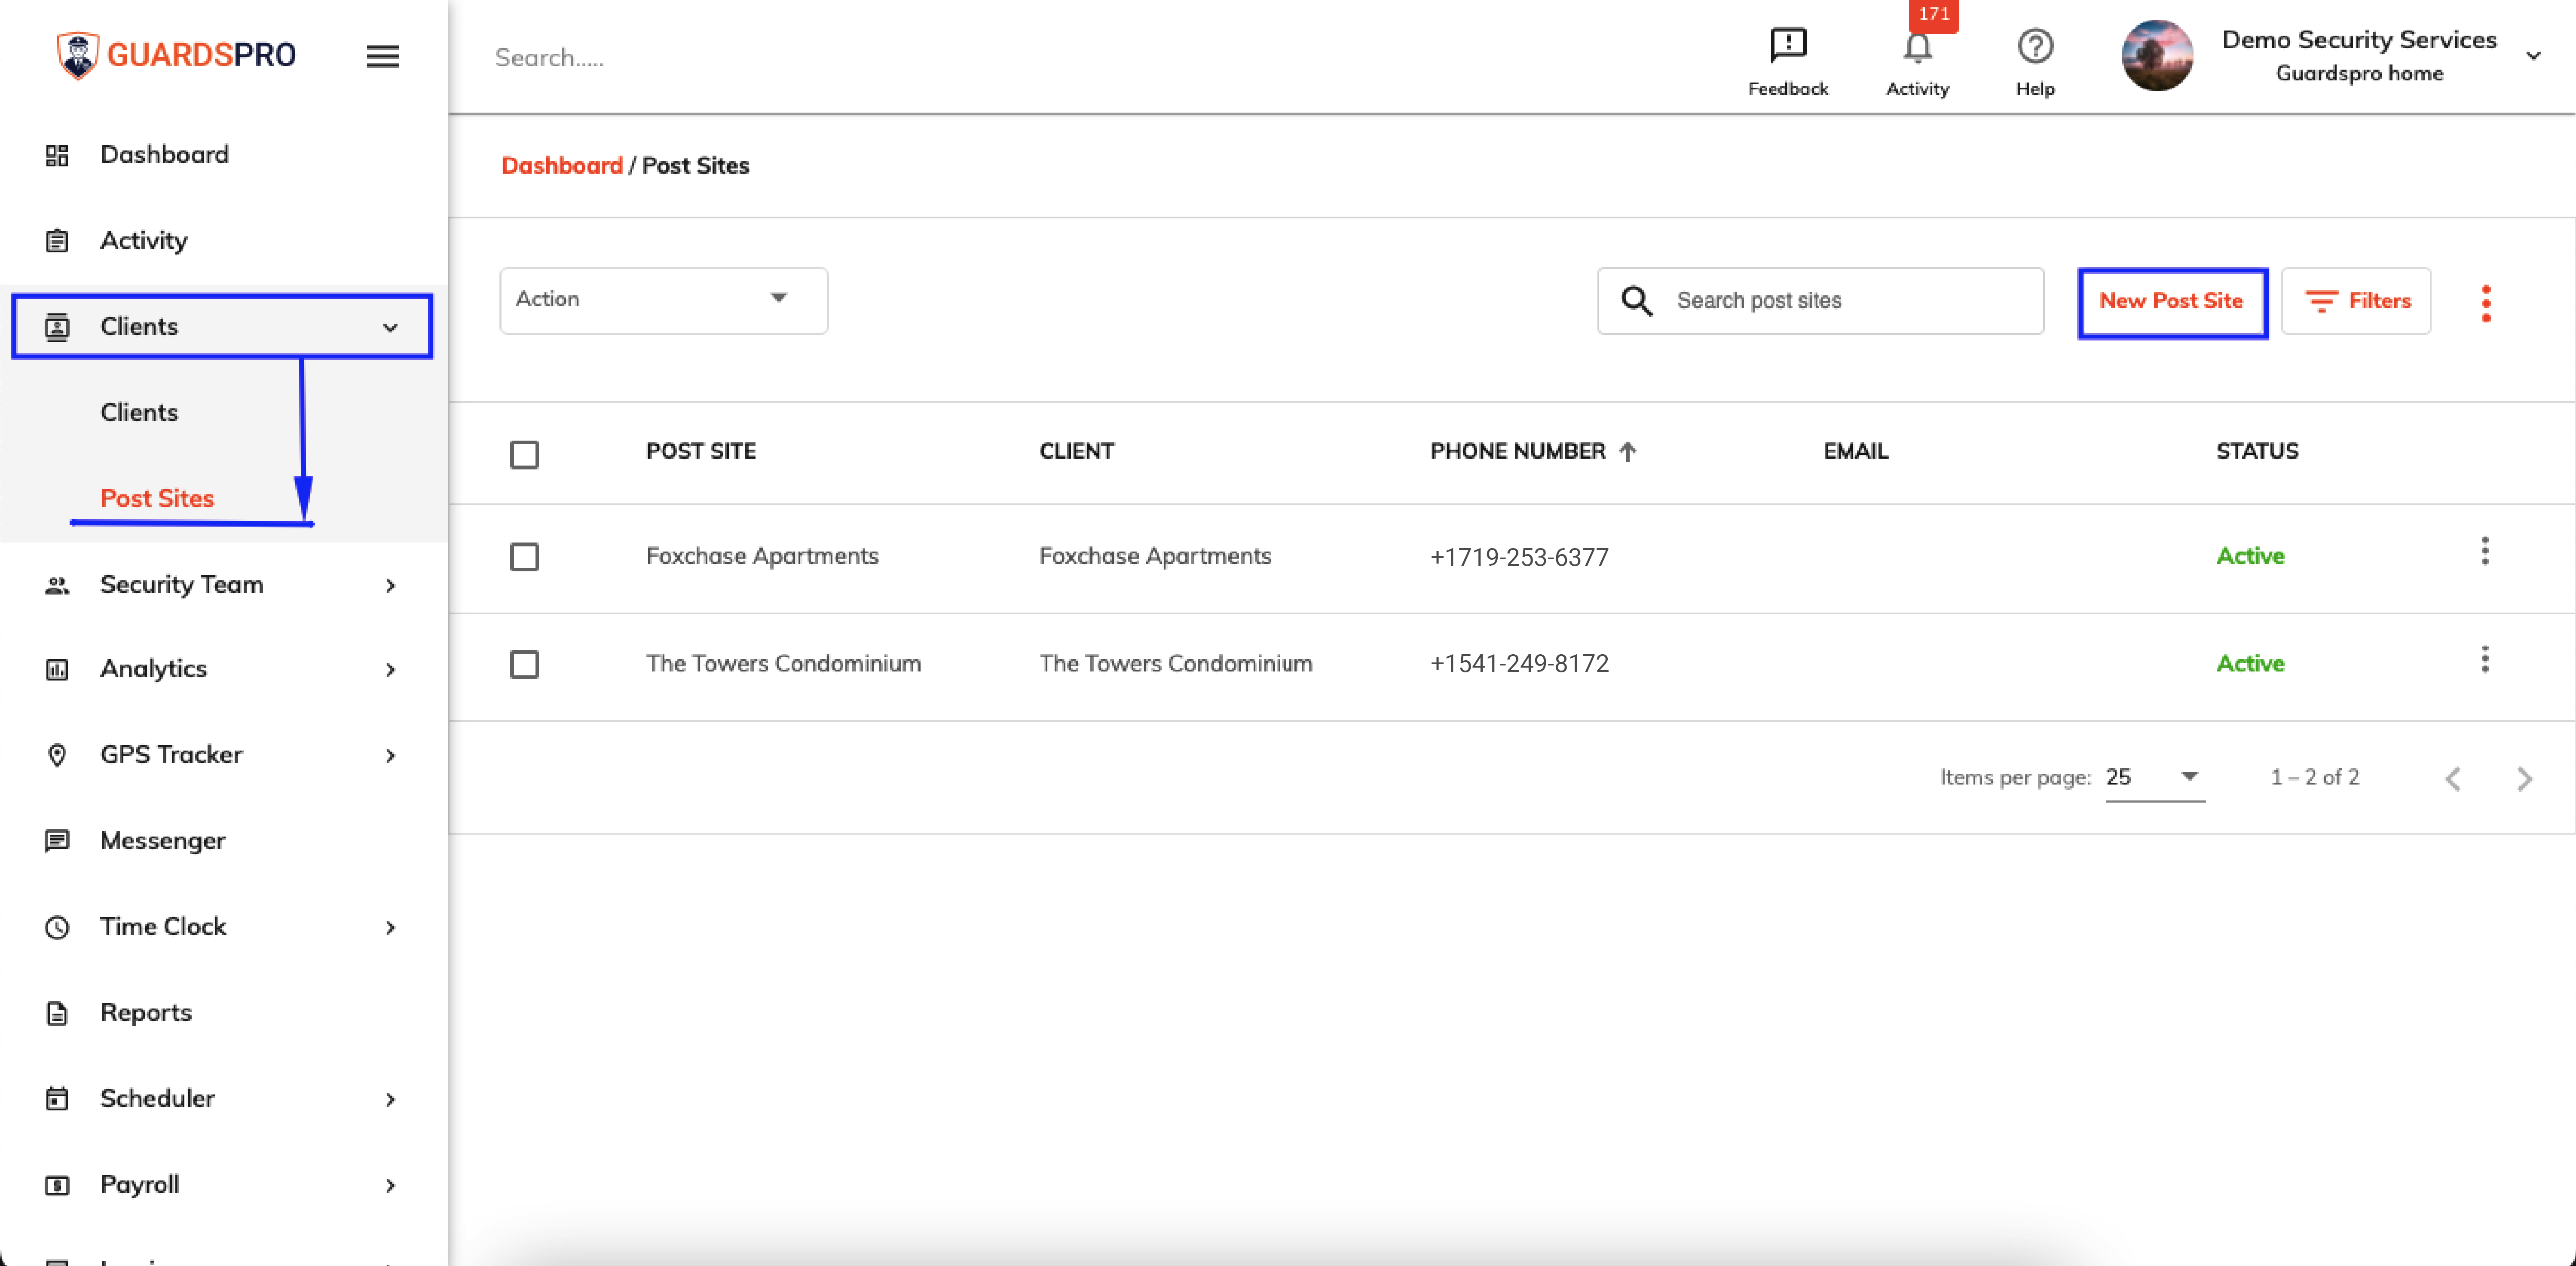Click the Filters button label
The width and height of the screenshot is (2576, 1266).
[2379, 301]
